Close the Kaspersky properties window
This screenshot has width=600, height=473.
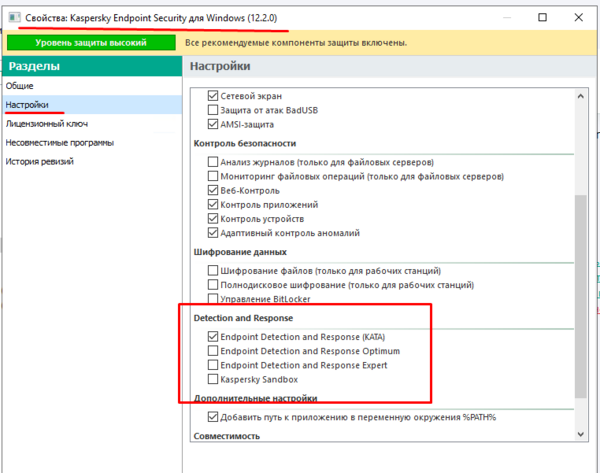[x=579, y=17]
